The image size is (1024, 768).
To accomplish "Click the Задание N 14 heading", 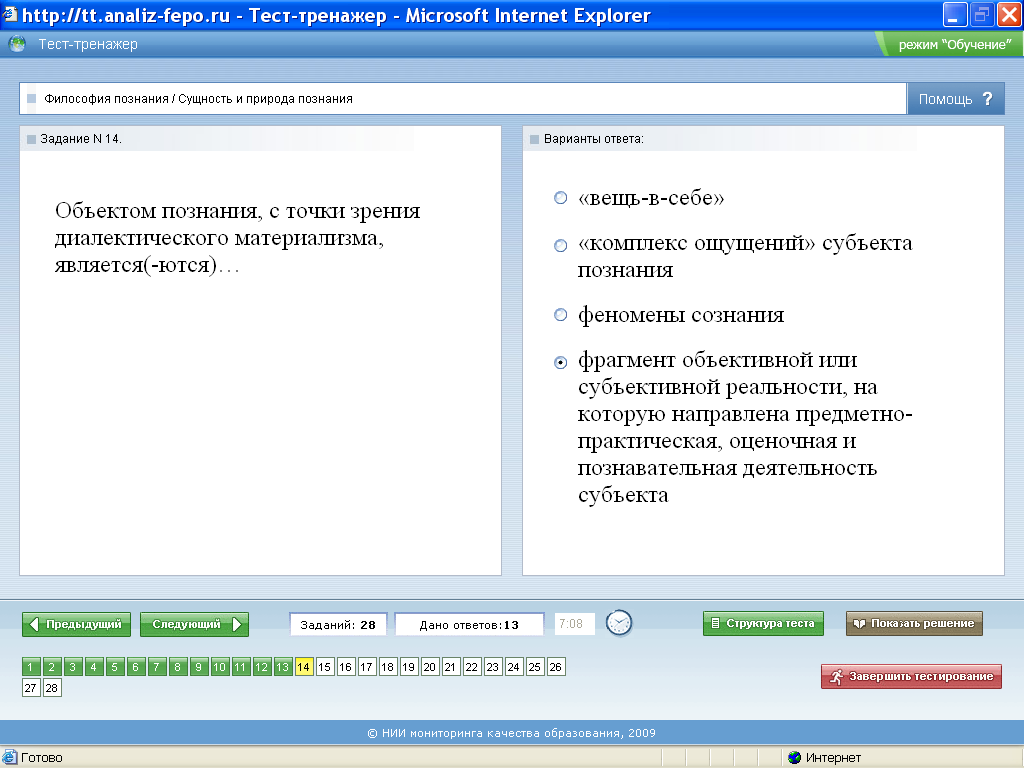I will pyautogui.click(x=81, y=138).
